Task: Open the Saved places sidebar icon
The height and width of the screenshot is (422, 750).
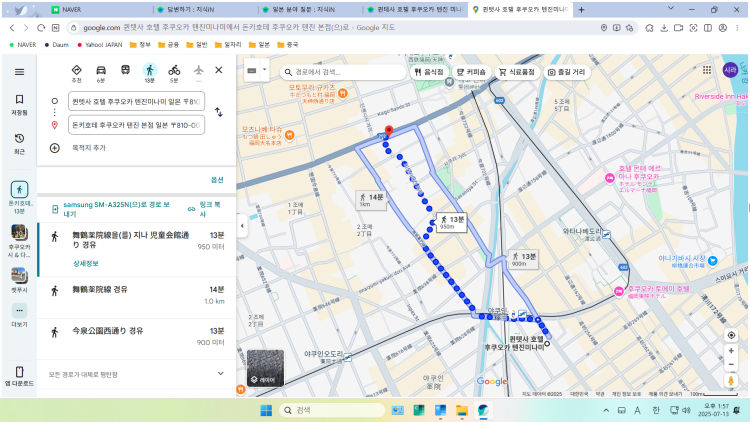Action: coord(19,104)
